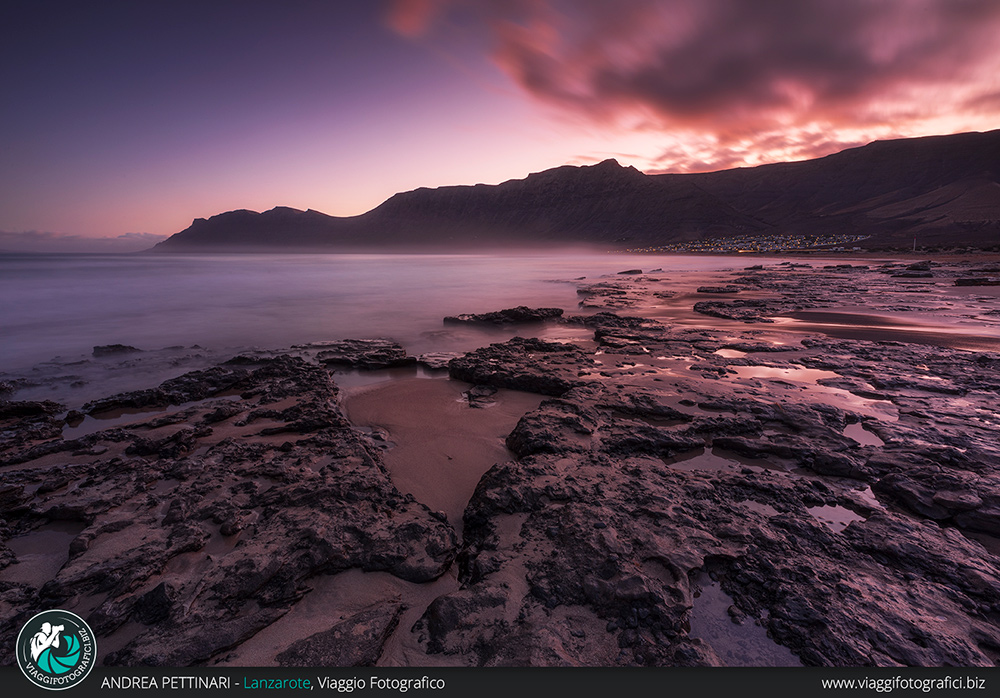Viewport: 1000px width, 698px height.
Task: Click the www.viaggifotografici.biz website address
Action: point(903,683)
